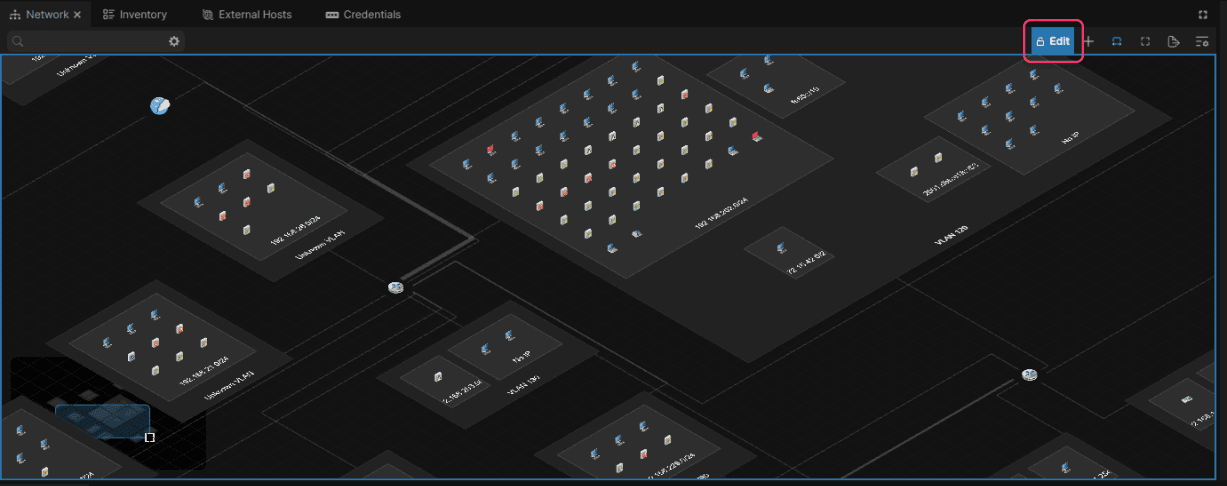Select the router node near Unknown VLAN subnets
Image resolution: width=1227 pixels, height=486 pixels.
(x=396, y=288)
